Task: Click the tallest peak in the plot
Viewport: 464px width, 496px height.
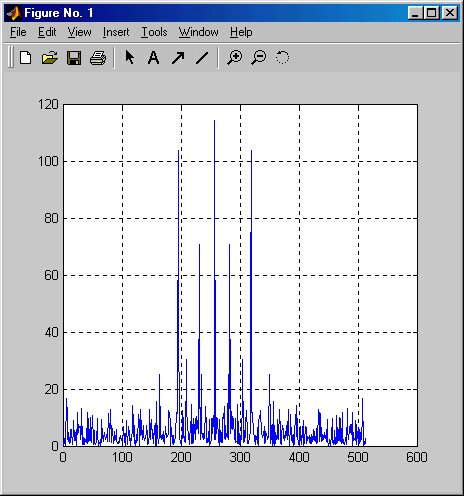Action: click(x=214, y=121)
